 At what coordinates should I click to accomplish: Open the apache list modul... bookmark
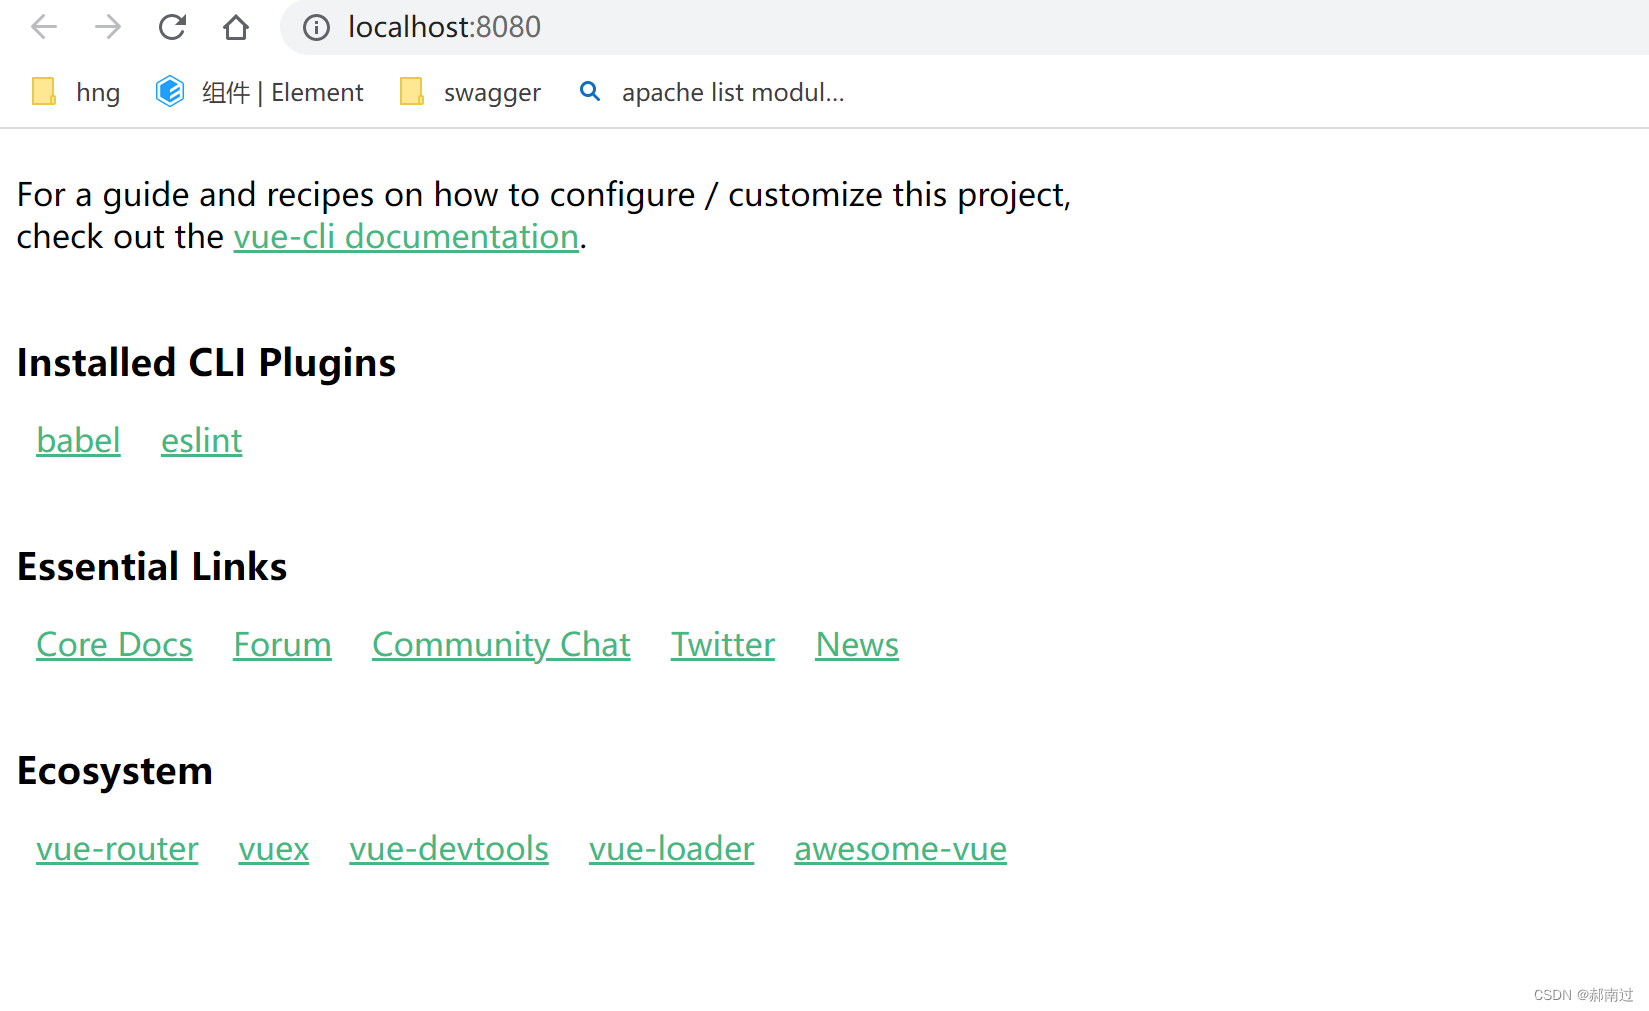pos(712,92)
